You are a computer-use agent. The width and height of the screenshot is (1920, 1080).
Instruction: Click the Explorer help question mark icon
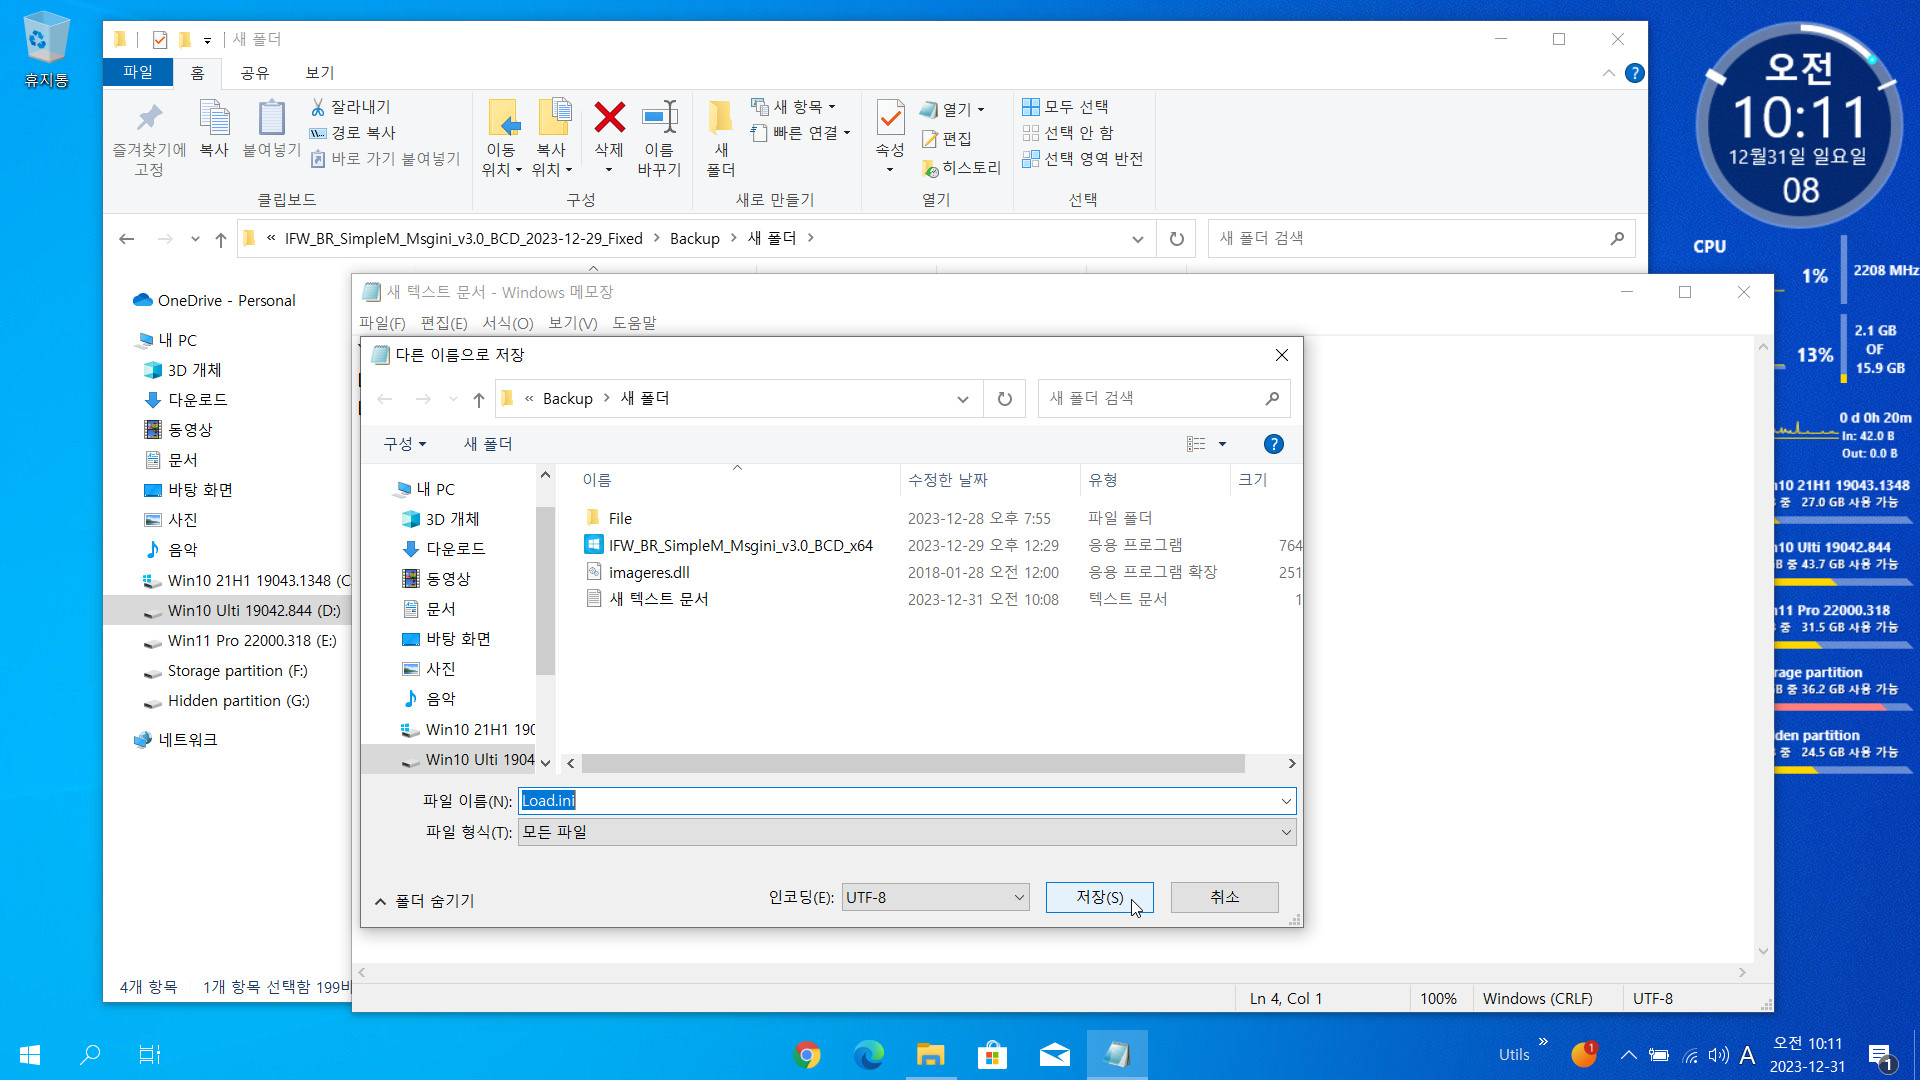1635,73
